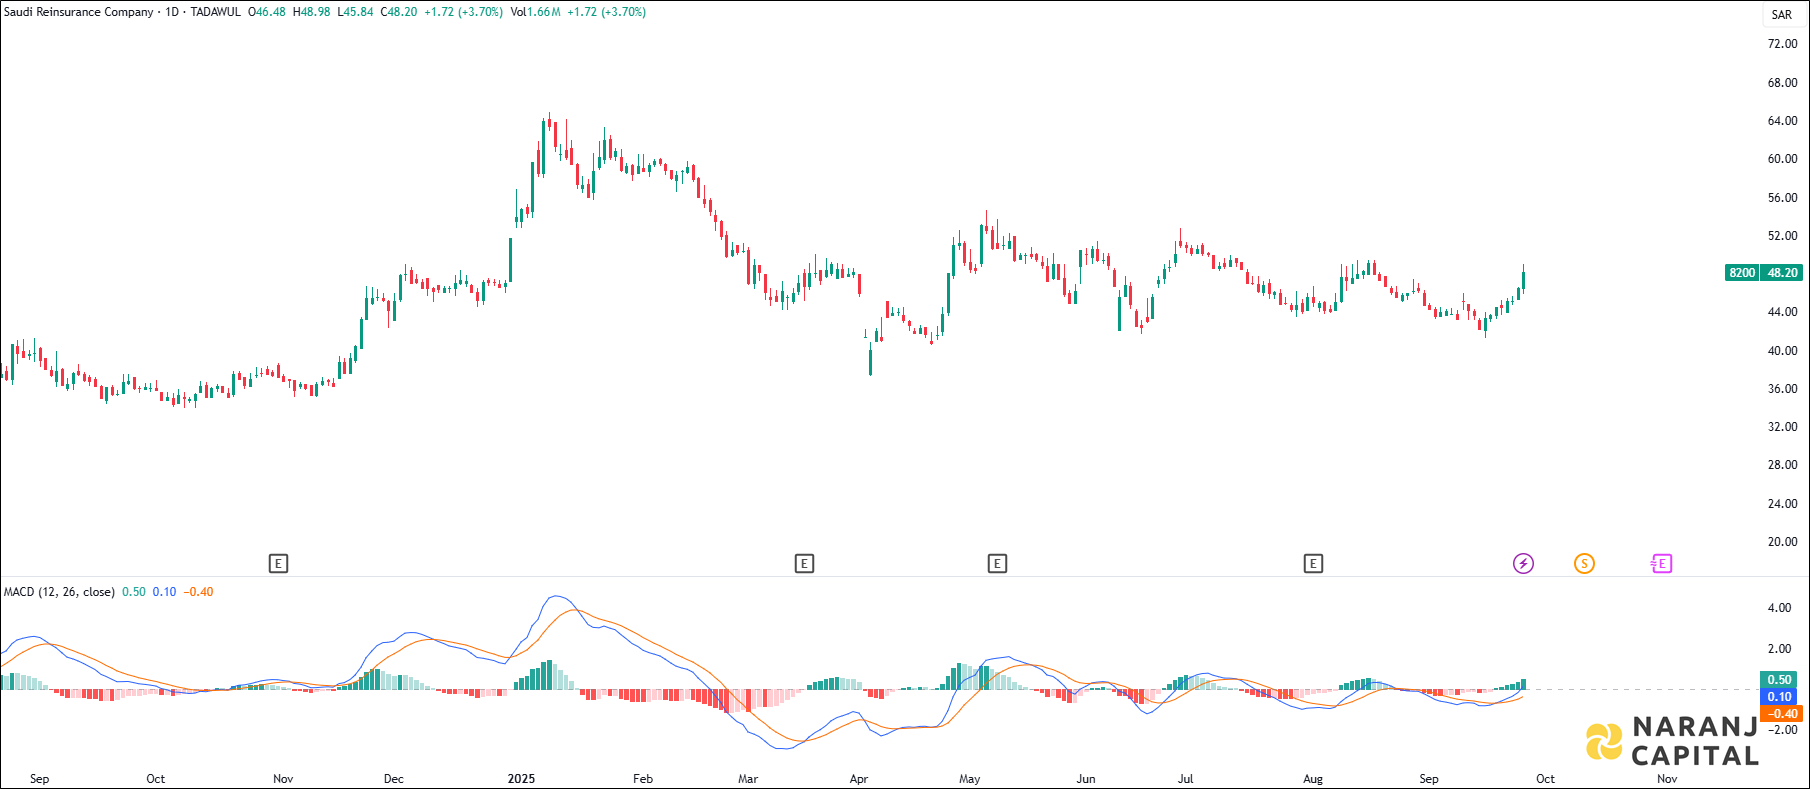Click the 44.00 price scale label
Viewport: 1810px width, 789px height.
(1782, 312)
